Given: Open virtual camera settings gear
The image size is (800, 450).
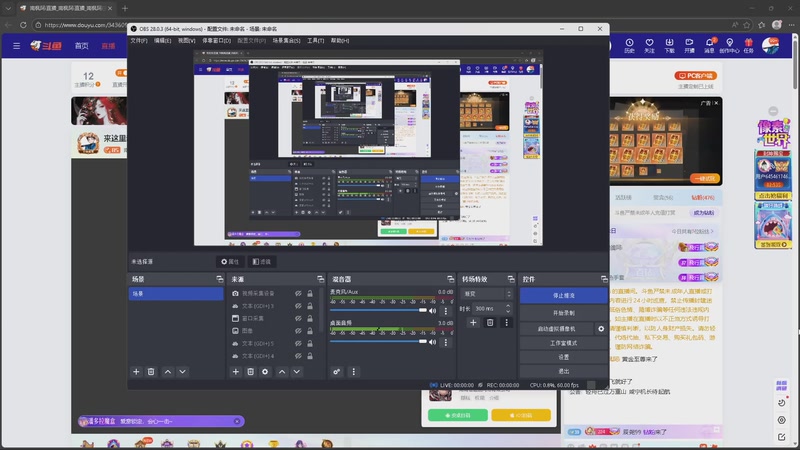Looking at the screenshot, I should point(601,329).
